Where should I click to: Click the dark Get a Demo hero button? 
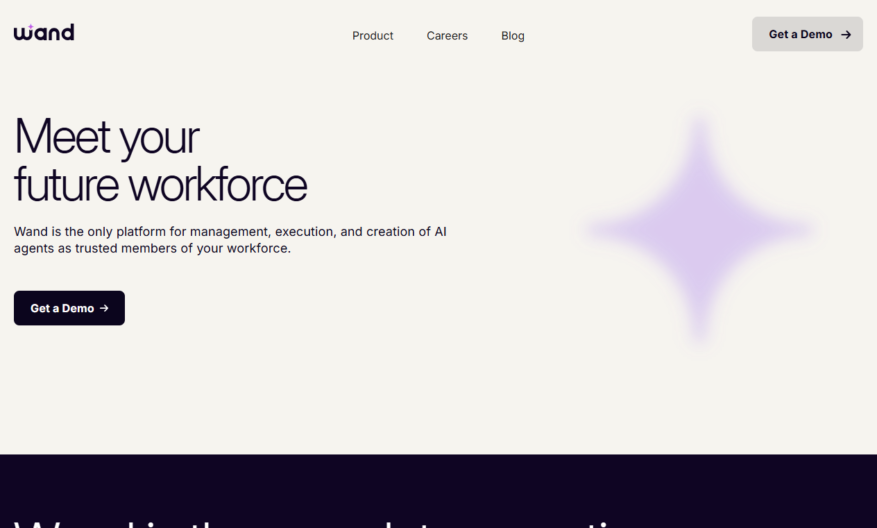point(69,308)
